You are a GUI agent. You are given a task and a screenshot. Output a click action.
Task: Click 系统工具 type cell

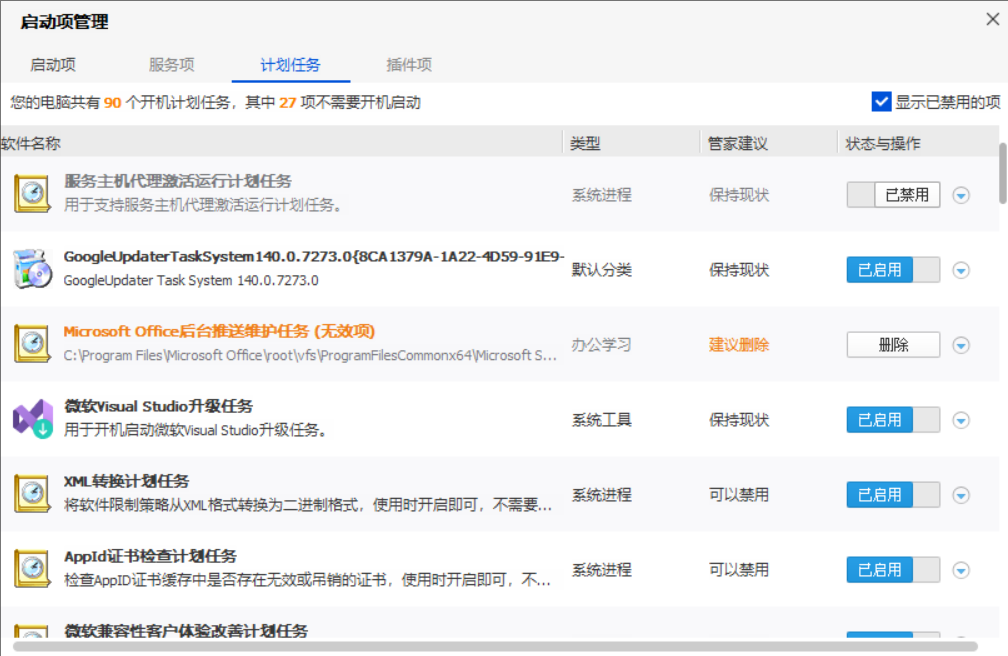[x=602, y=420]
